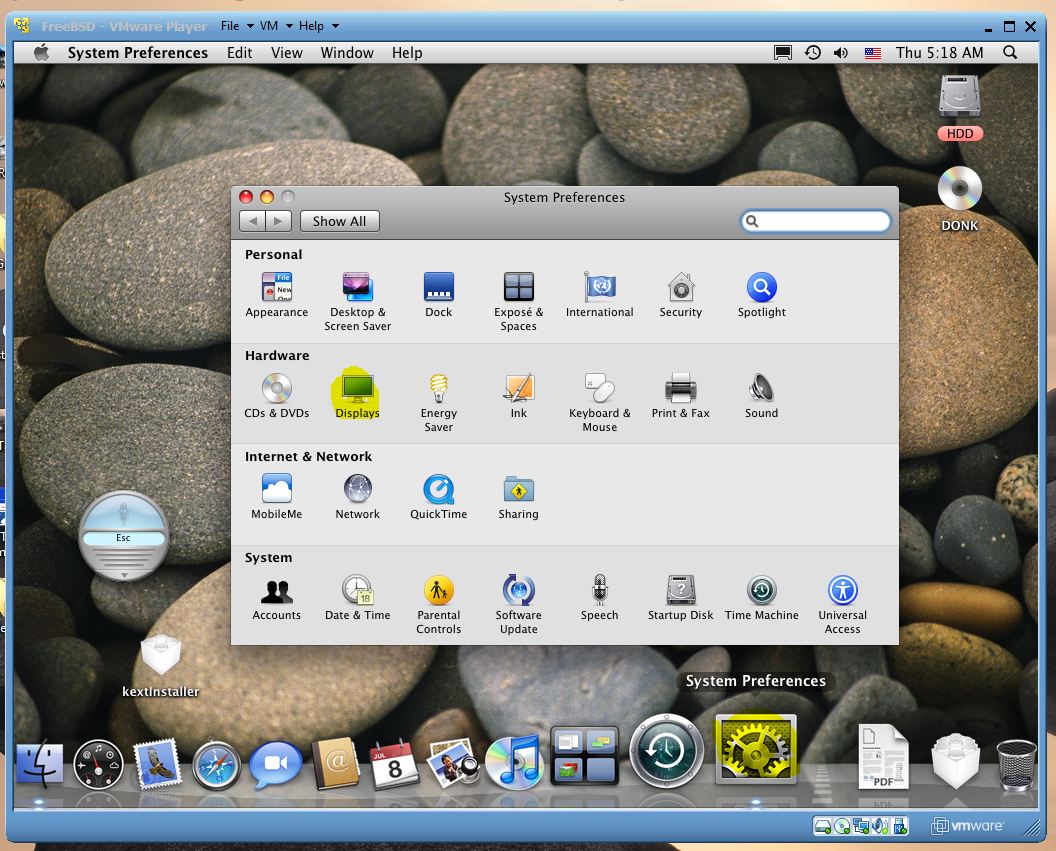Open Accounts preferences
Viewport: 1056px width, 851px height.
coord(277,597)
